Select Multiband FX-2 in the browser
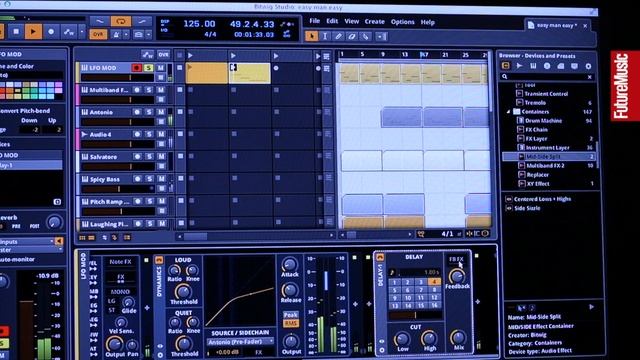Viewport: 640px width, 360px height. coord(545,166)
